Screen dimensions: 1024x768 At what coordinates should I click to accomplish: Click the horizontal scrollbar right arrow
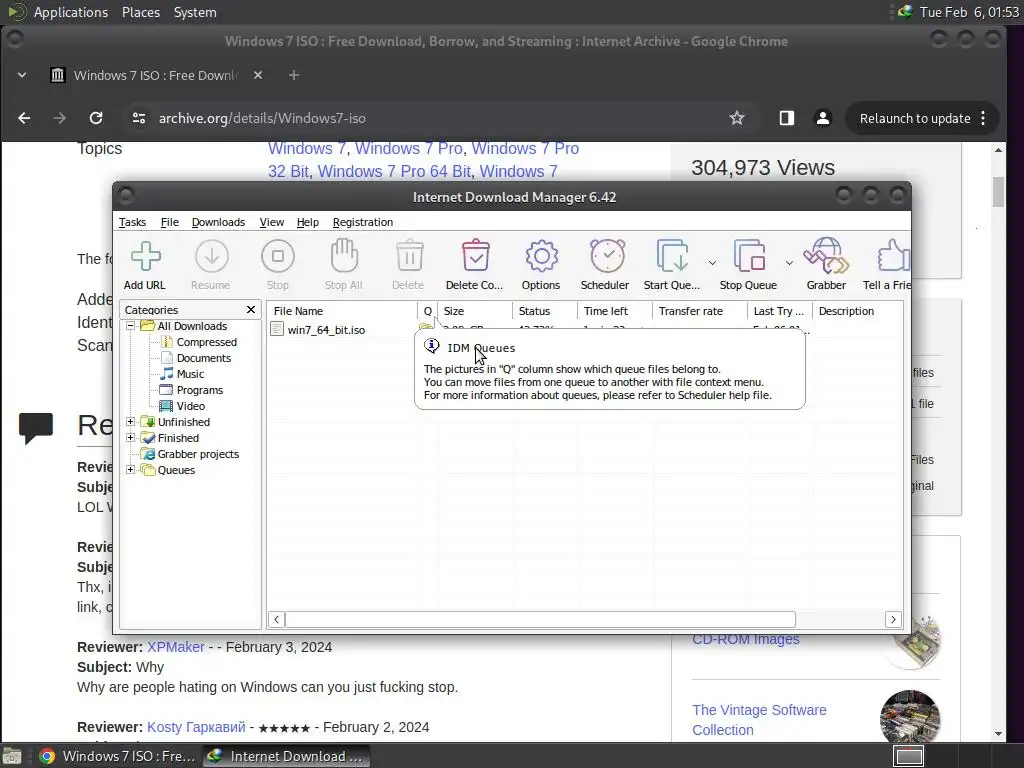893,619
